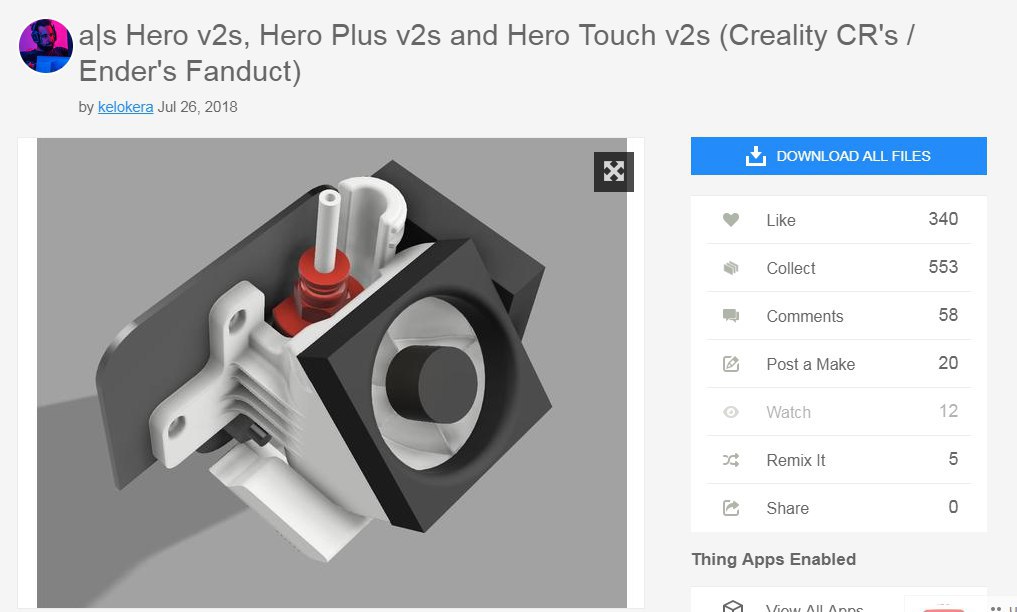Open the Comments row showing 58
This screenshot has height=612, width=1017.
click(x=839, y=316)
